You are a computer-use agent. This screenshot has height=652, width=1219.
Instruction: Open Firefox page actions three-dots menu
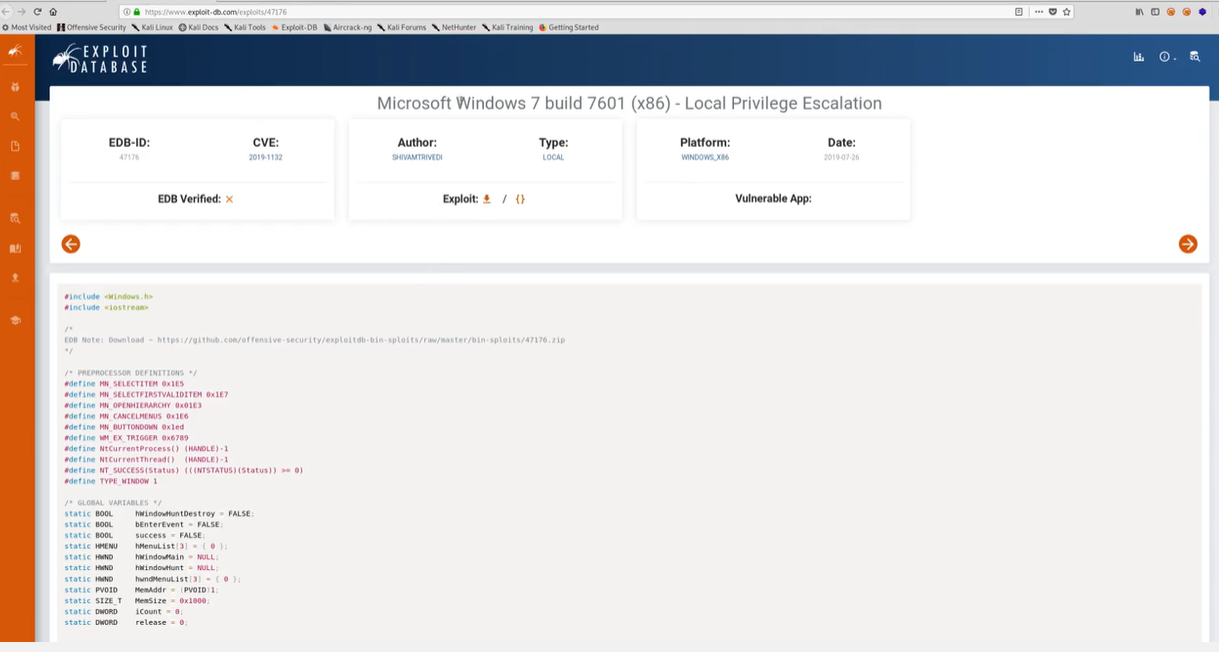[1039, 12]
